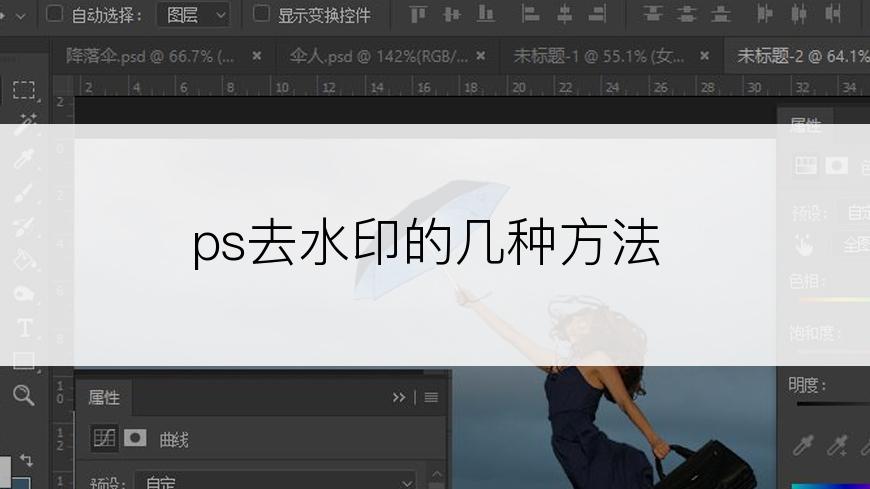Click the align top edges icon
This screenshot has width=870, height=489.
(418, 14)
